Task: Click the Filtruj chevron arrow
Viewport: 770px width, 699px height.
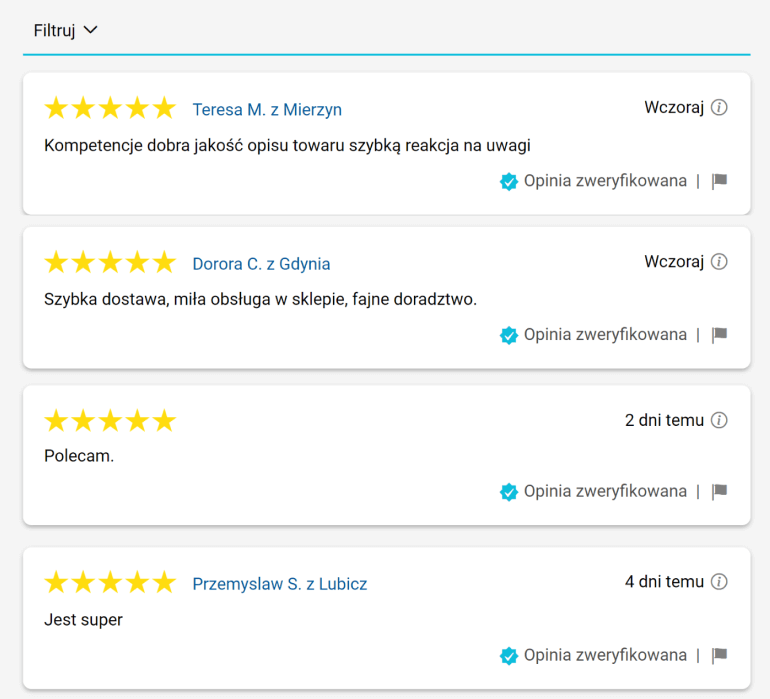Action: click(x=91, y=30)
